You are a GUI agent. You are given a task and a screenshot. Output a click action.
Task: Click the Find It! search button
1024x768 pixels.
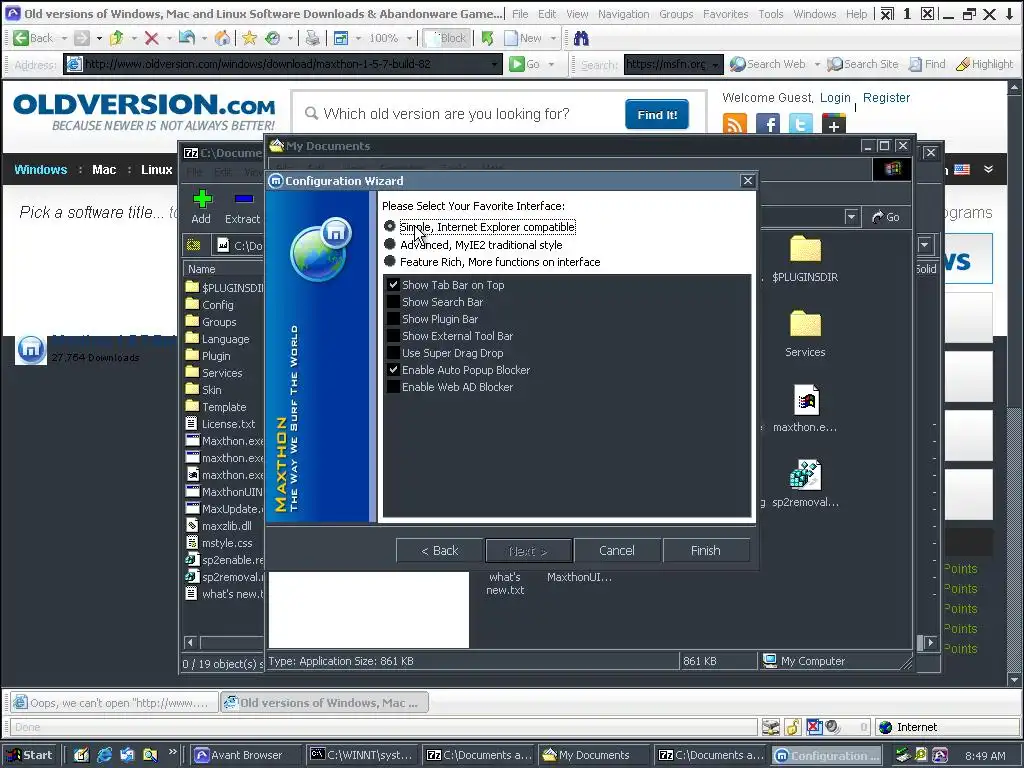[x=657, y=114]
